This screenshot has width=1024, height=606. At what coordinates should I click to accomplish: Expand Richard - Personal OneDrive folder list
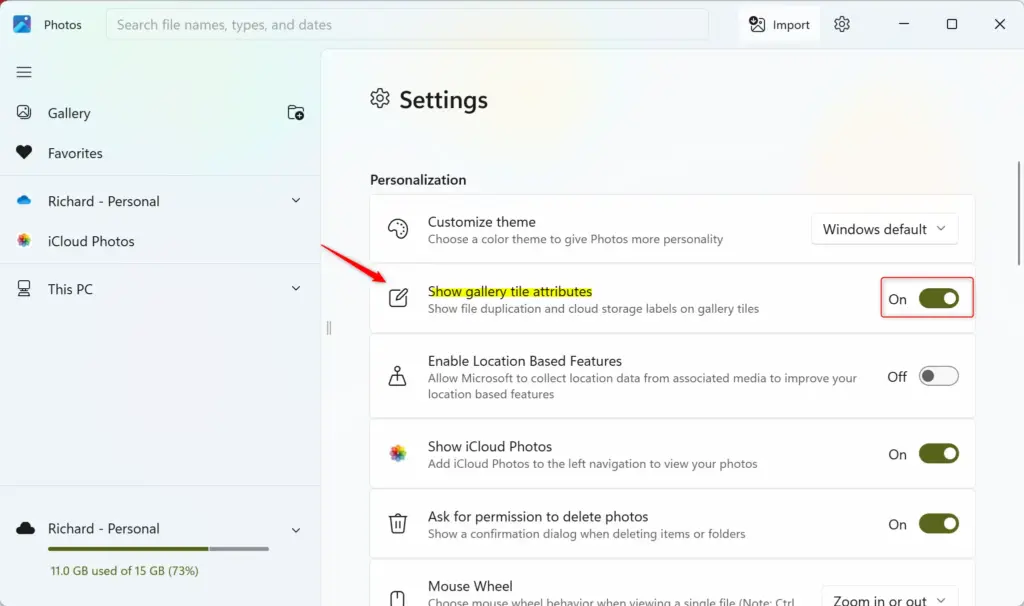[x=296, y=200]
